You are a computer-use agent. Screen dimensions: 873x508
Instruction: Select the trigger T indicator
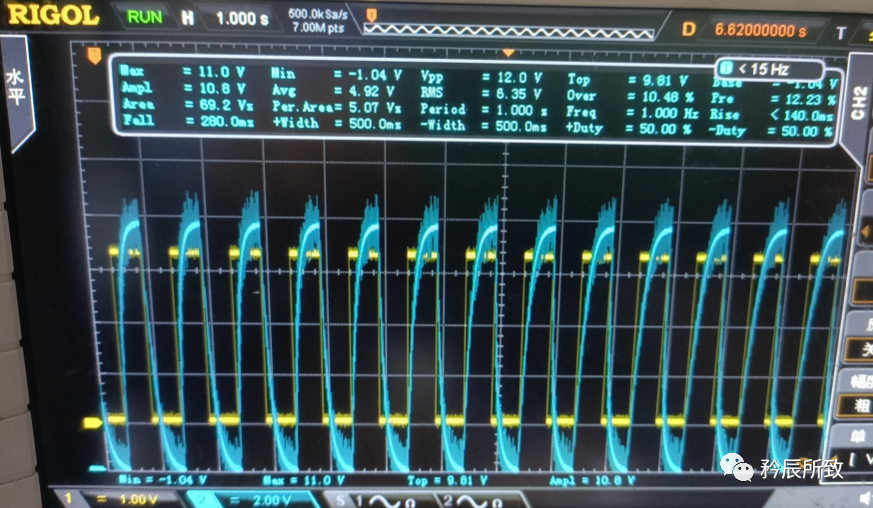click(841, 33)
